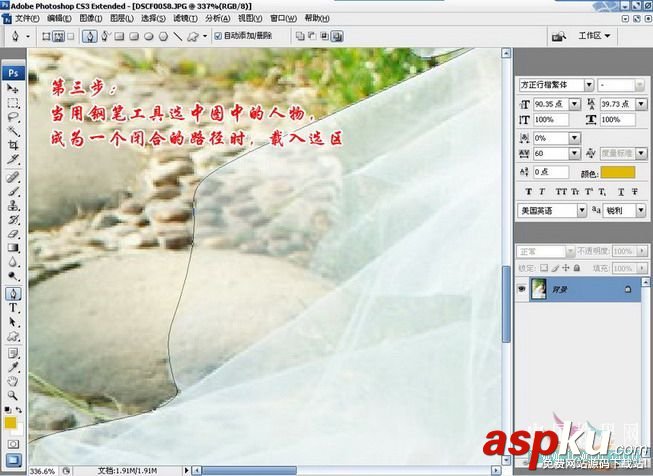Viewport: 653px width, 476px height.
Task: Select the Horizontal Type tool
Action: [13, 308]
